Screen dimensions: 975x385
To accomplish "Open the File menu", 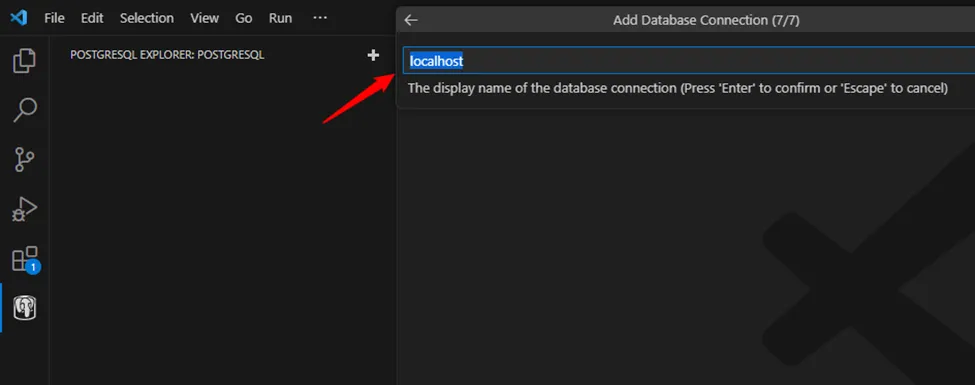I will [54, 18].
